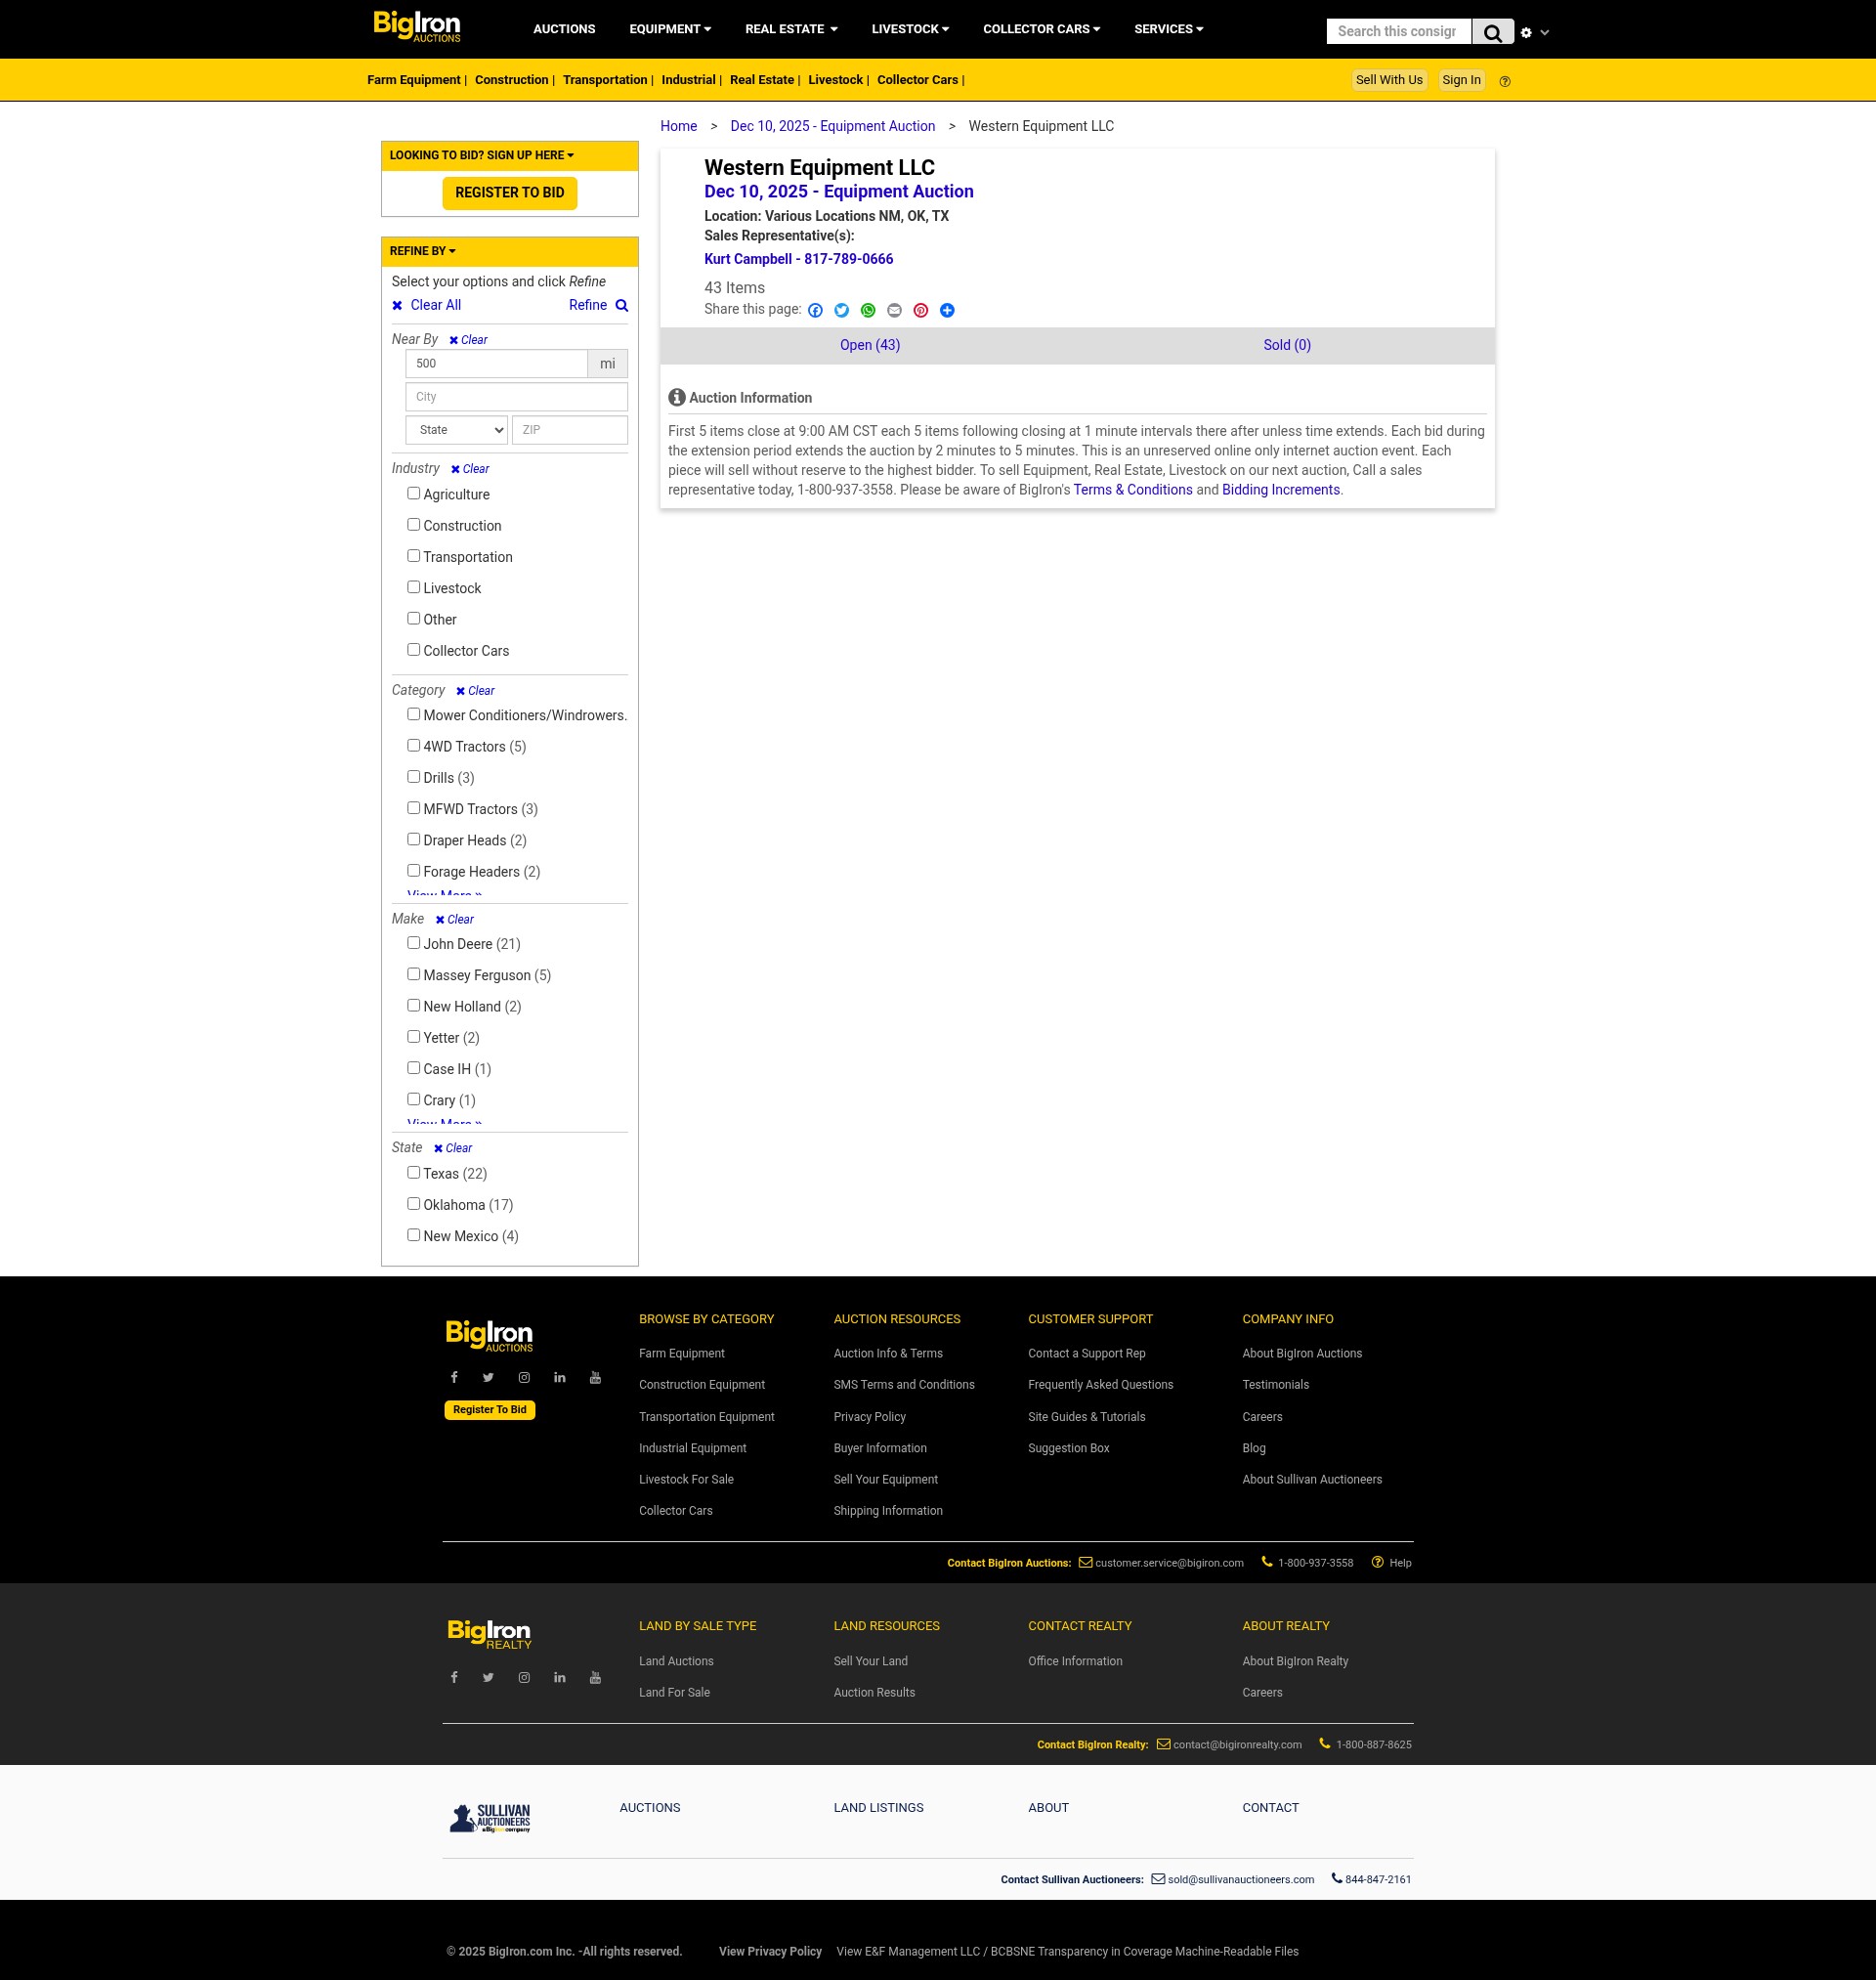The width and height of the screenshot is (1876, 1980).
Task: Switch to the Sold (0) tab
Action: (x=1287, y=346)
